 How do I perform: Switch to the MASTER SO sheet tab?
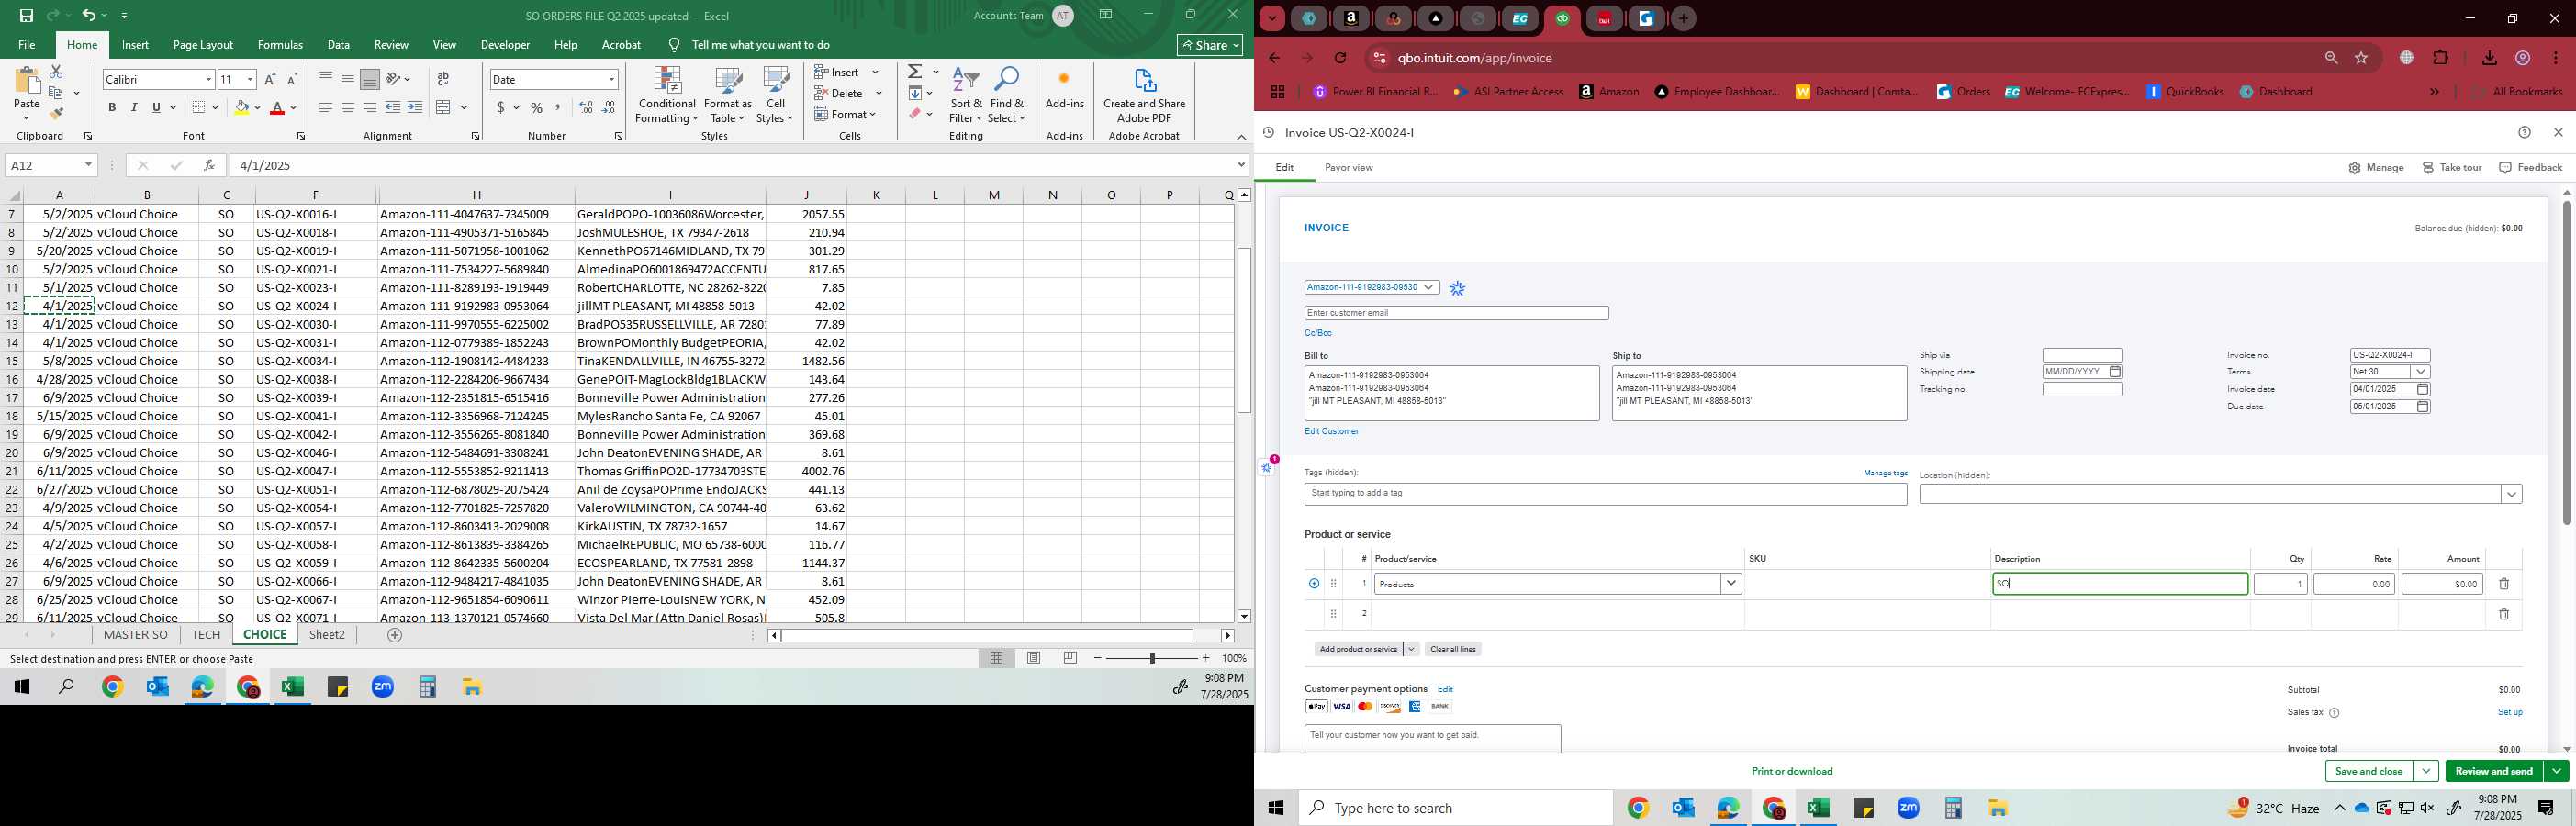(x=136, y=635)
